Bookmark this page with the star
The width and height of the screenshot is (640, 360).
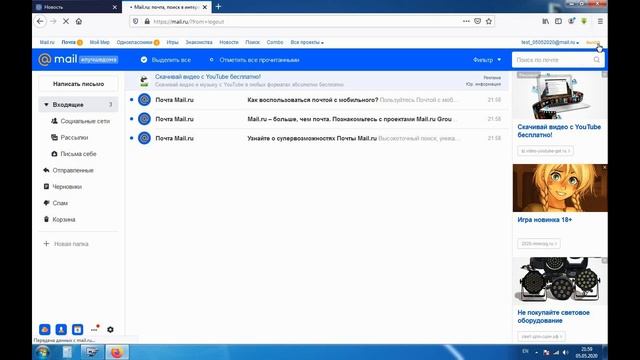click(489, 21)
